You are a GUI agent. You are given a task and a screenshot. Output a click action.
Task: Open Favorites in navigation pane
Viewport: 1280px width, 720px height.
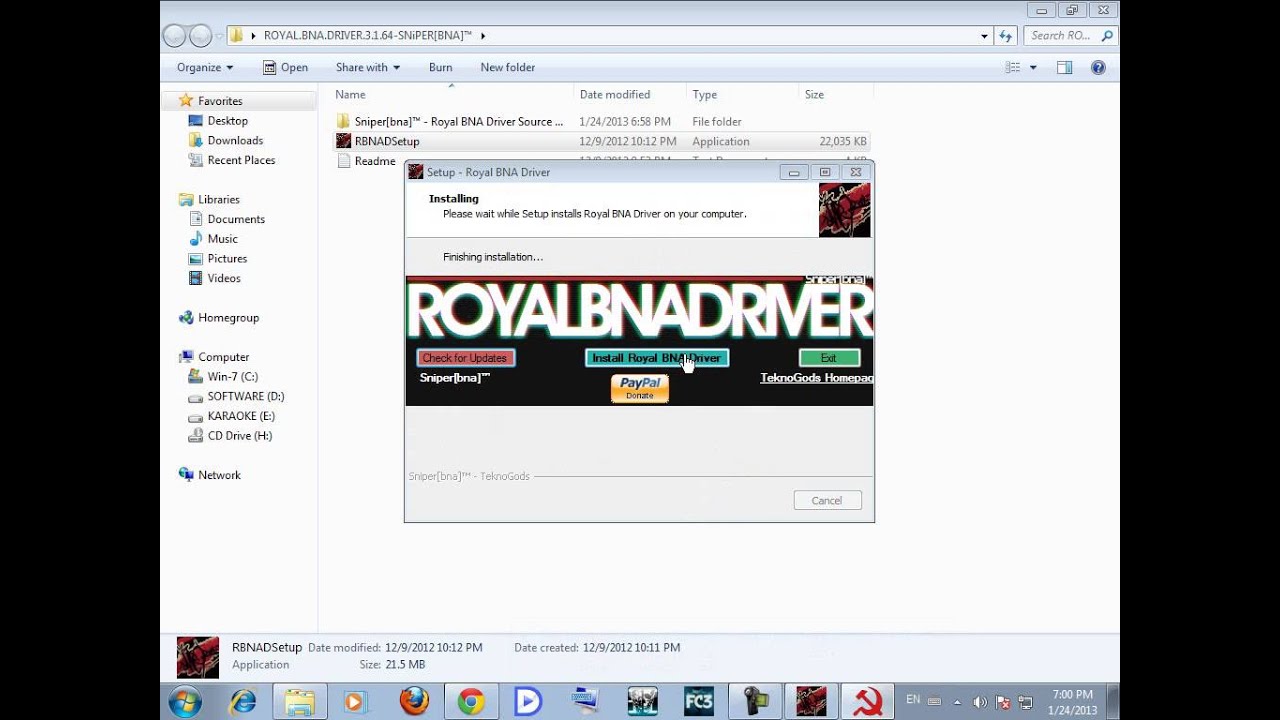point(220,101)
